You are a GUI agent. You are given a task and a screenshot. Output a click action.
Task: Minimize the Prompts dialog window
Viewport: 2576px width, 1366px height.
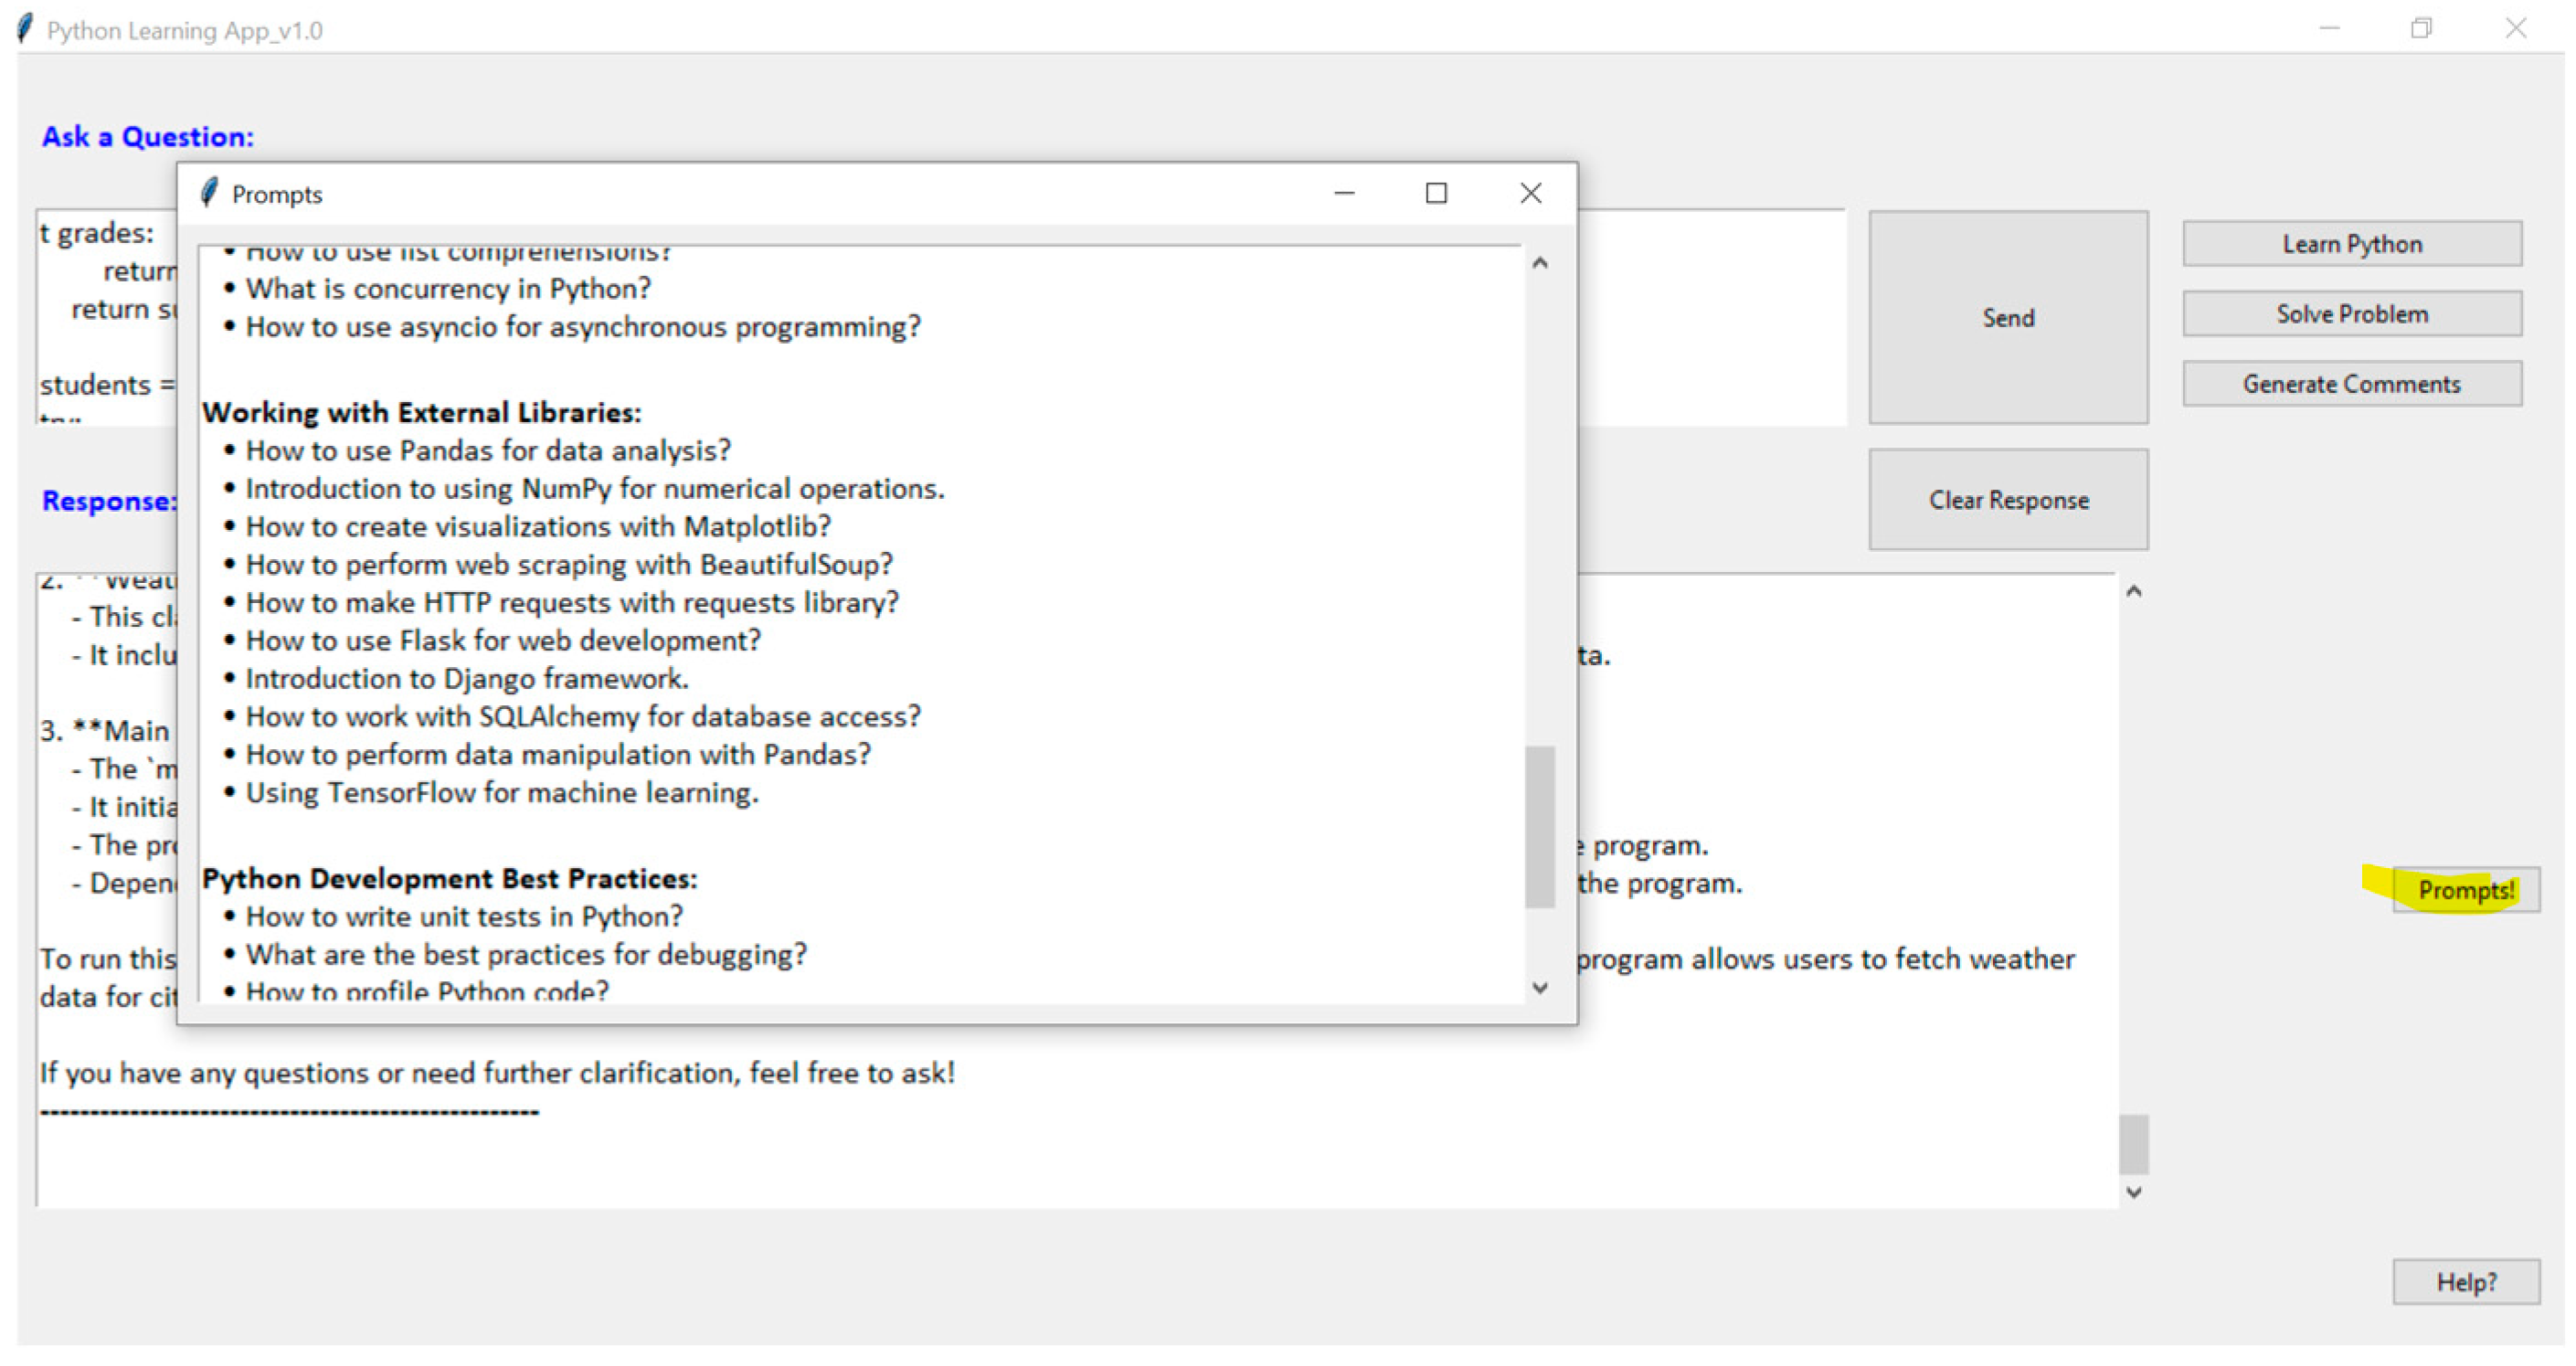pyautogui.click(x=1344, y=193)
